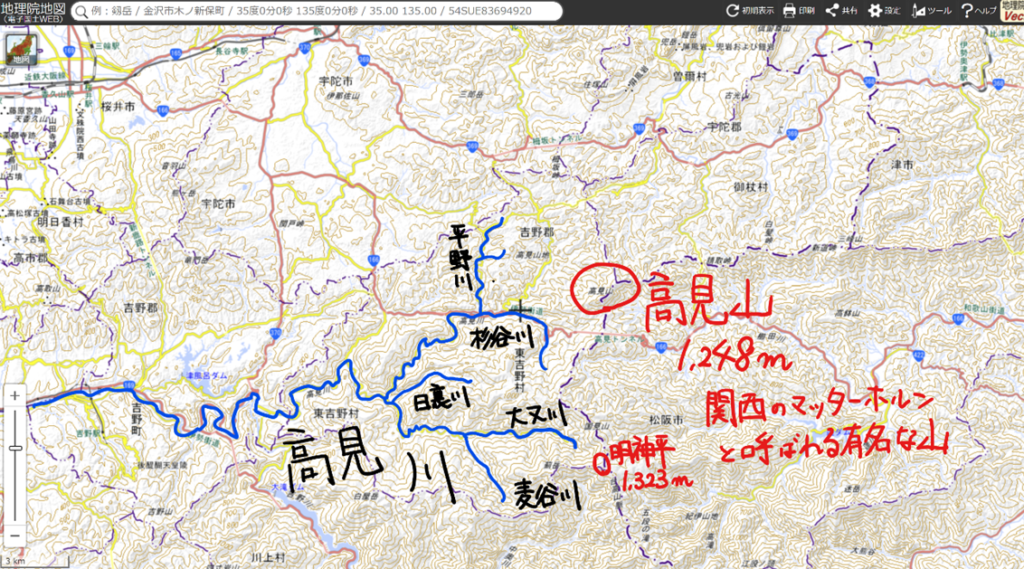Click the 三輪駅 station label
The width and height of the screenshot is (1024, 569).
(108, 47)
